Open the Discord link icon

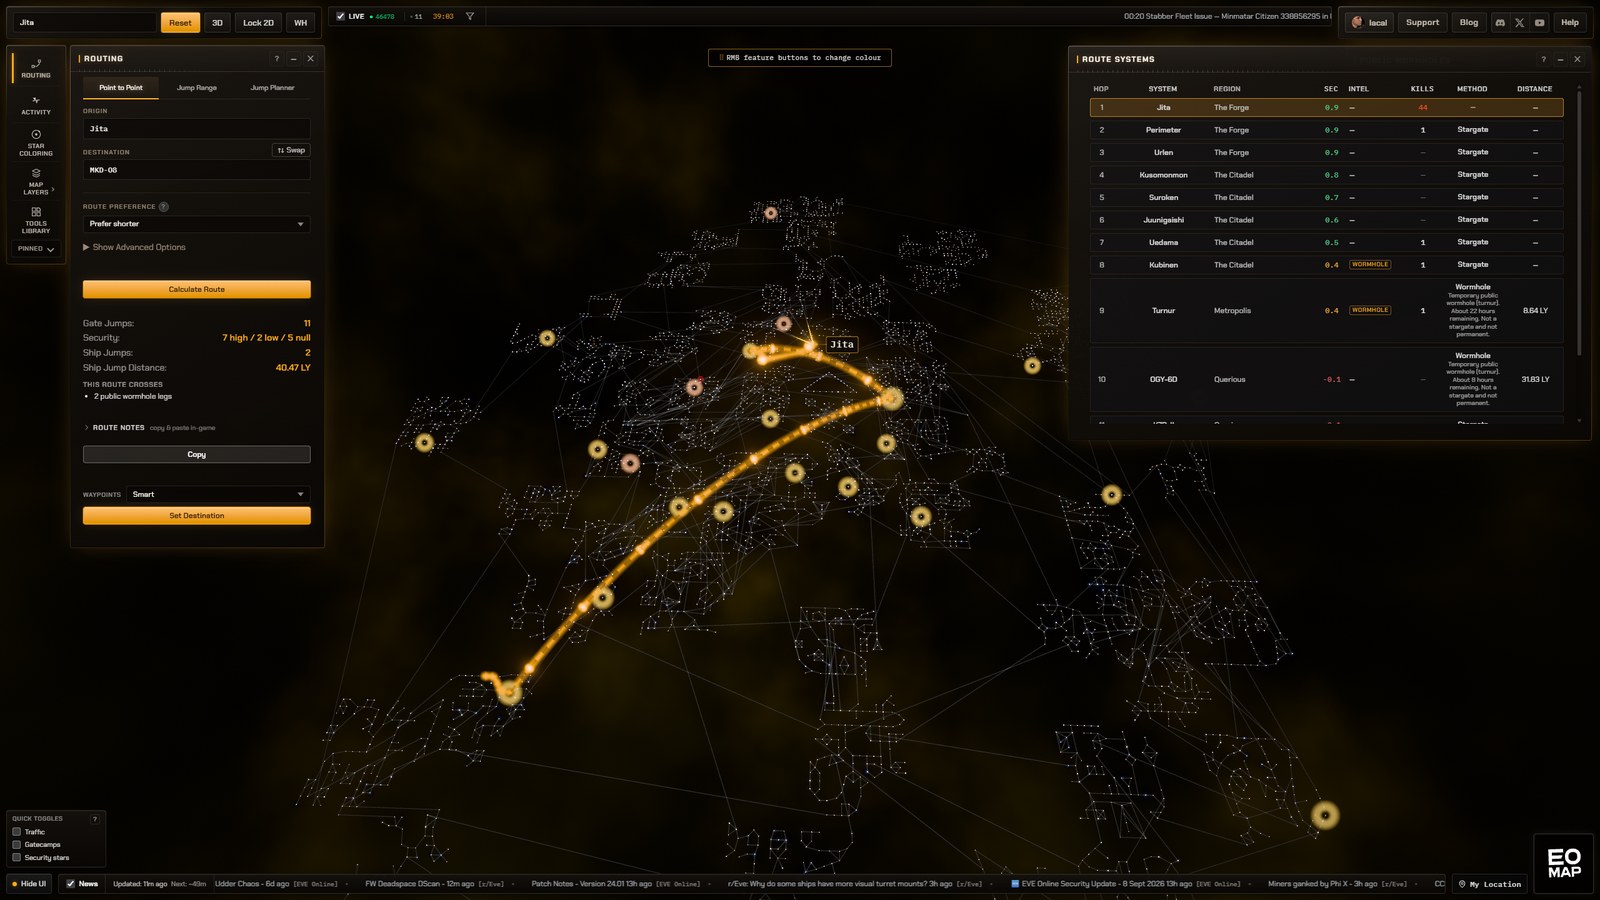(1499, 22)
